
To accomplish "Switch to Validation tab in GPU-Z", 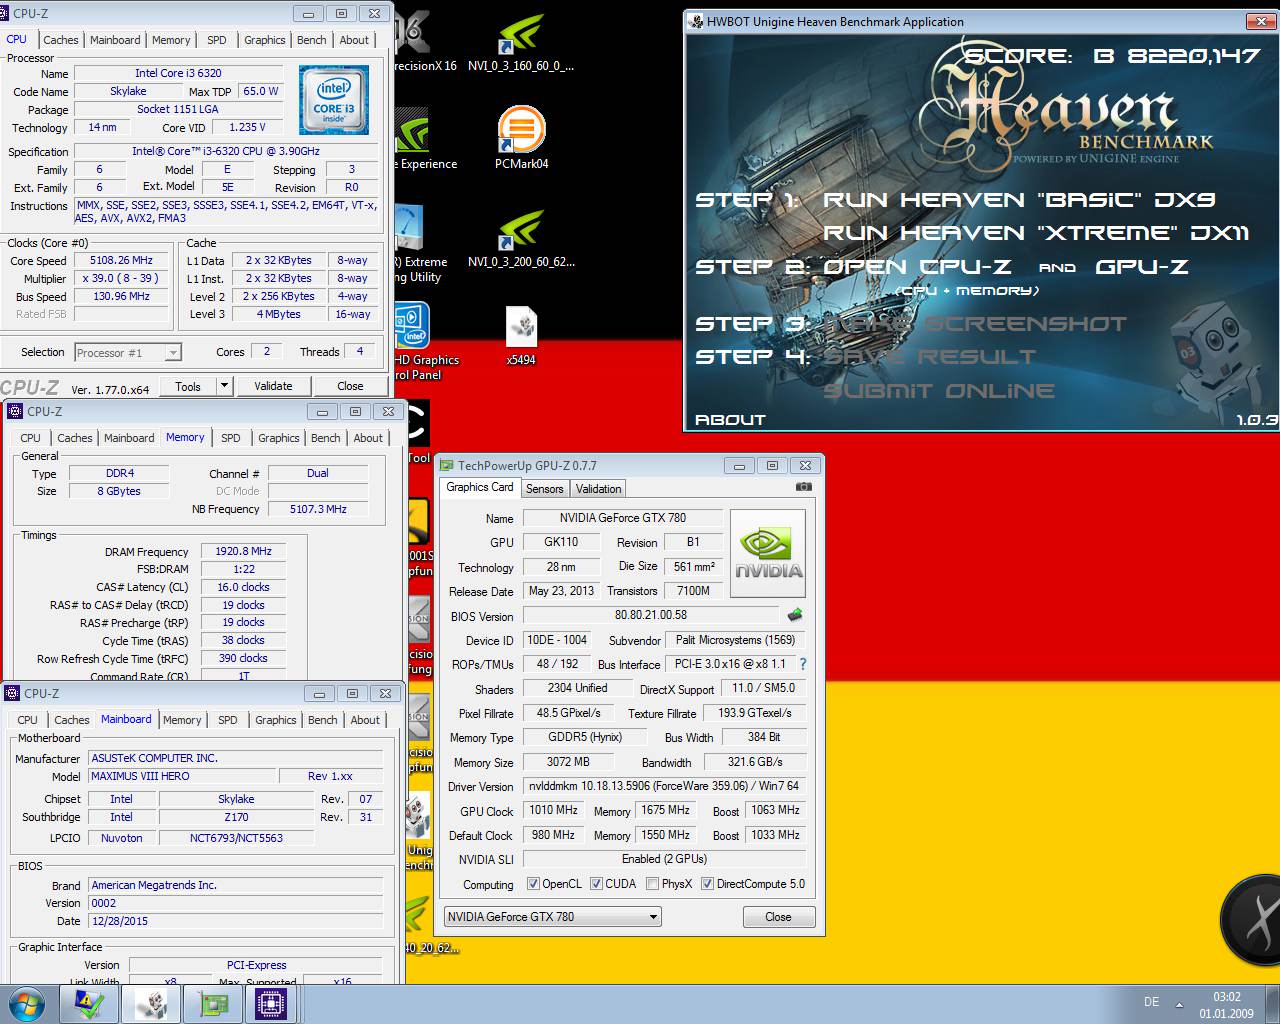I will (x=598, y=489).
